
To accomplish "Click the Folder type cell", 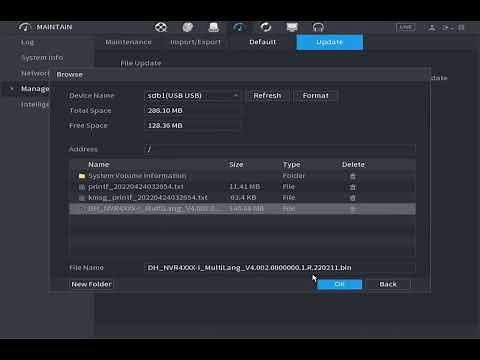I will tap(294, 176).
